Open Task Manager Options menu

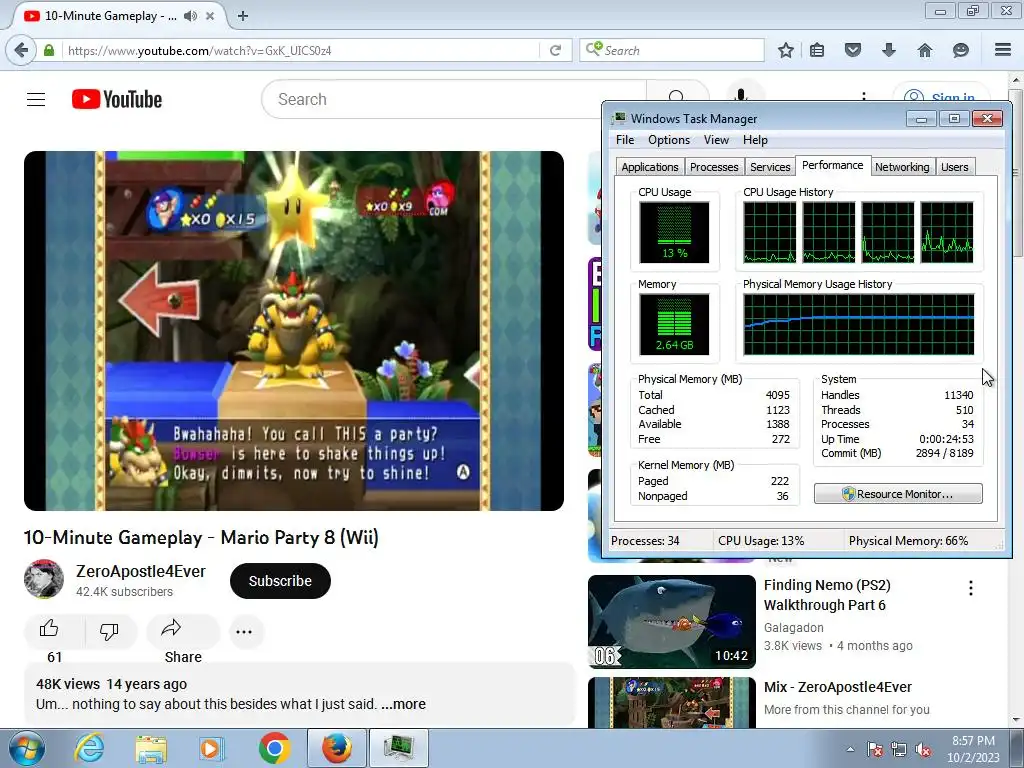(669, 140)
